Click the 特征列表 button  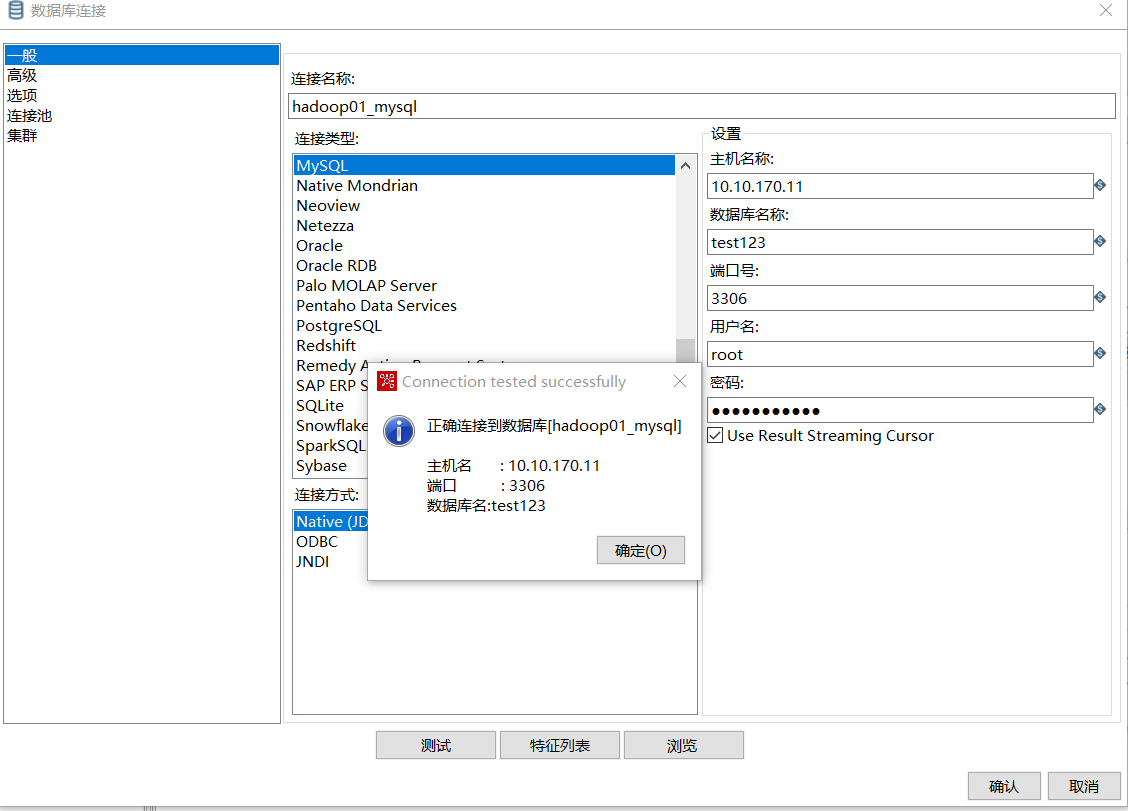click(559, 745)
